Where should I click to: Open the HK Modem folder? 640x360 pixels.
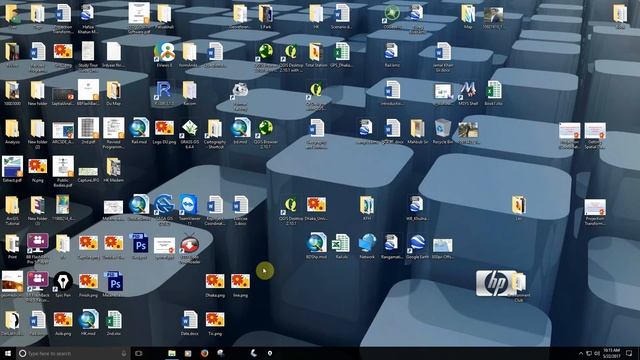coord(113,167)
